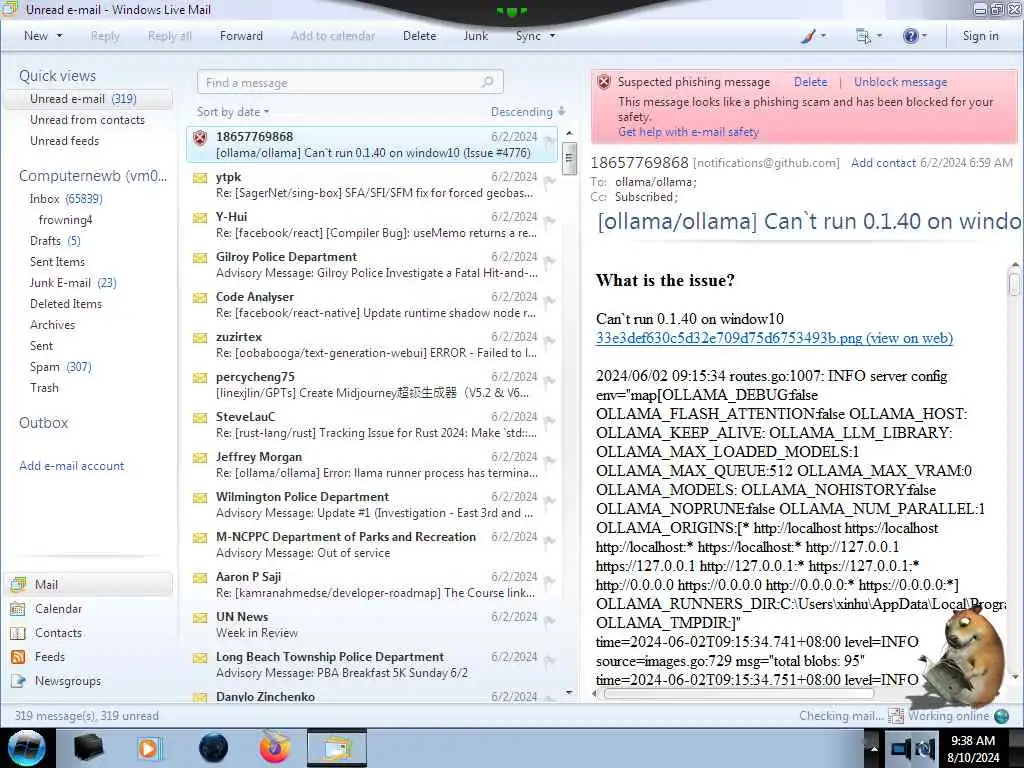This screenshot has height=768, width=1024.
Task: Click the phishing shield icon in warning banner
Action: point(604,82)
